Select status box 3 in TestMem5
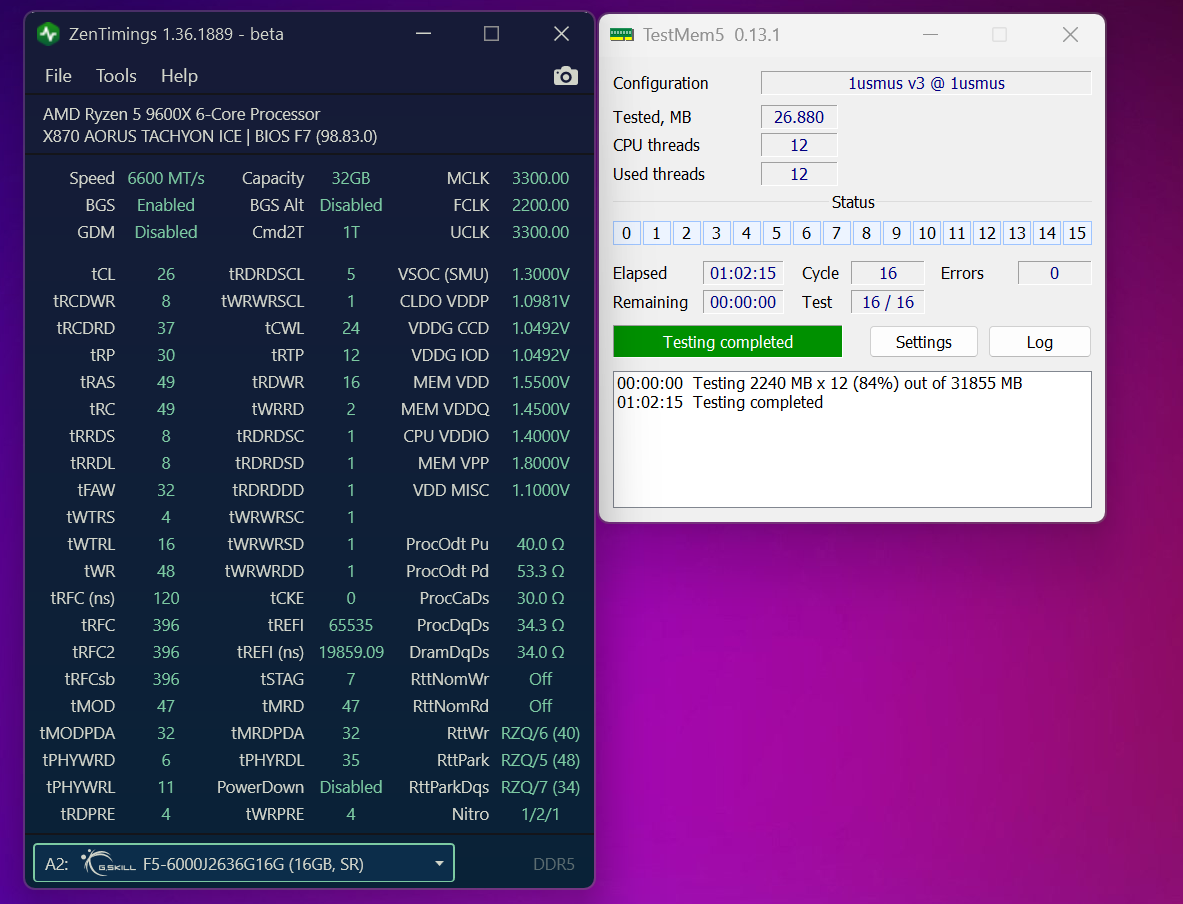This screenshot has width=1183, height=904. (x=716, y=233)
